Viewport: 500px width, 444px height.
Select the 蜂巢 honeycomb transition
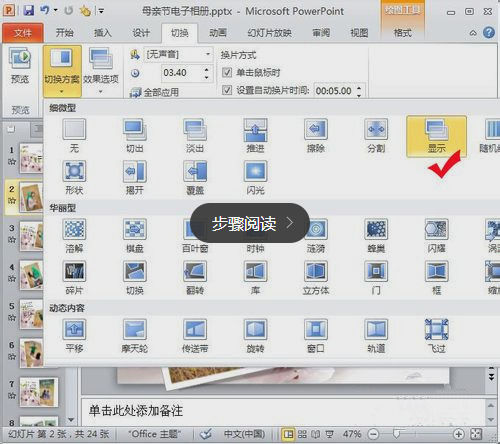point(376,236)
